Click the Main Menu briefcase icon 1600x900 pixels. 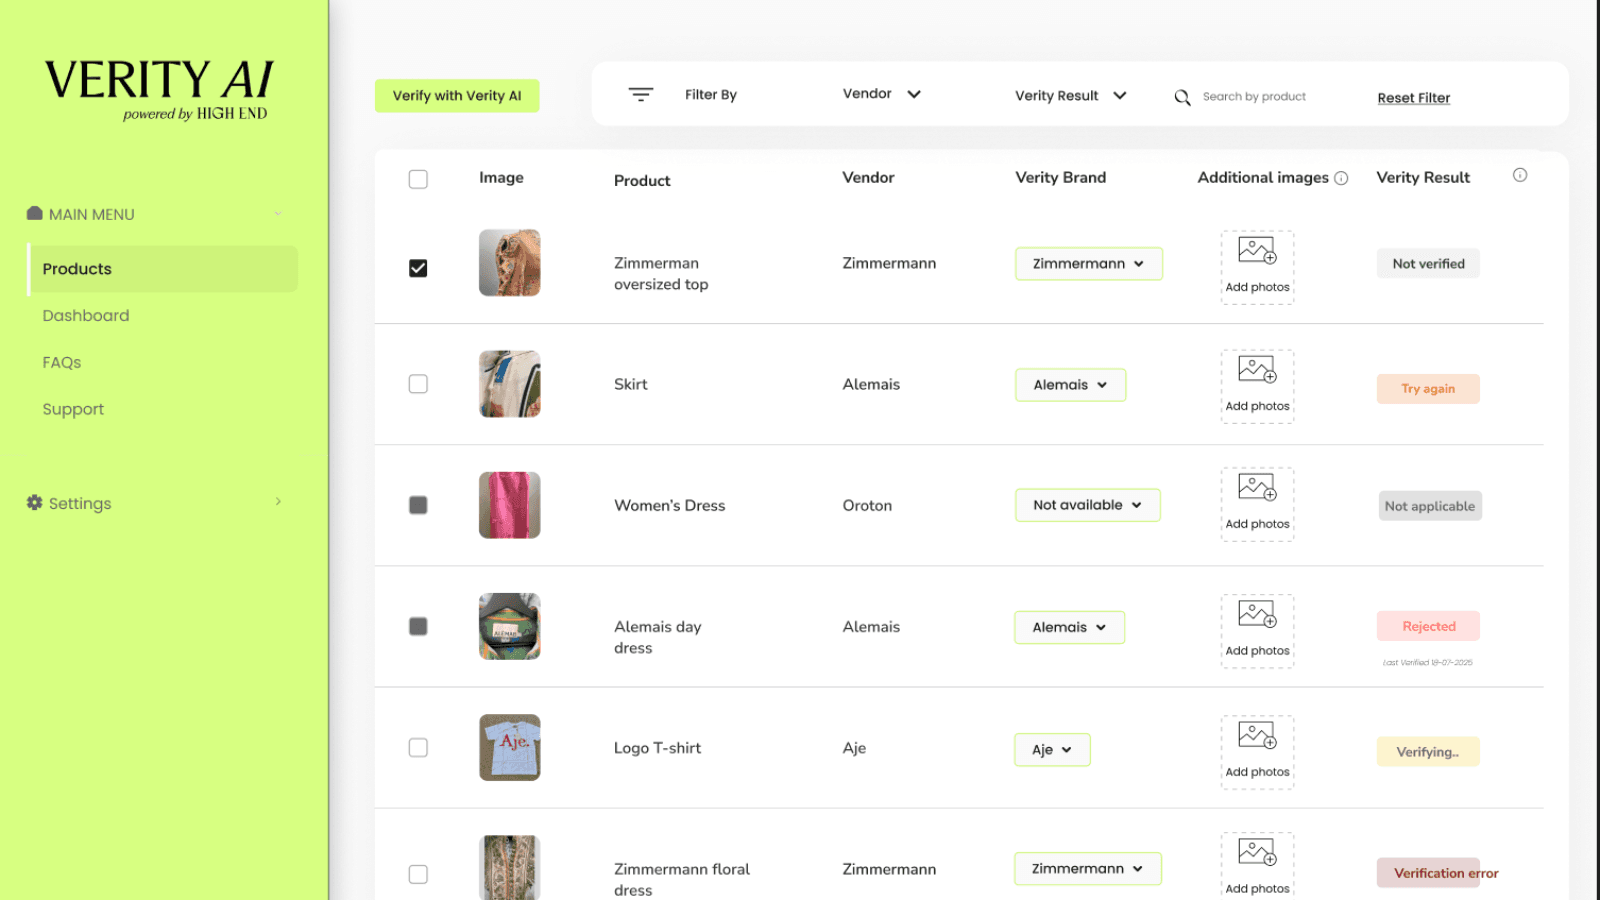click(33, 212)
